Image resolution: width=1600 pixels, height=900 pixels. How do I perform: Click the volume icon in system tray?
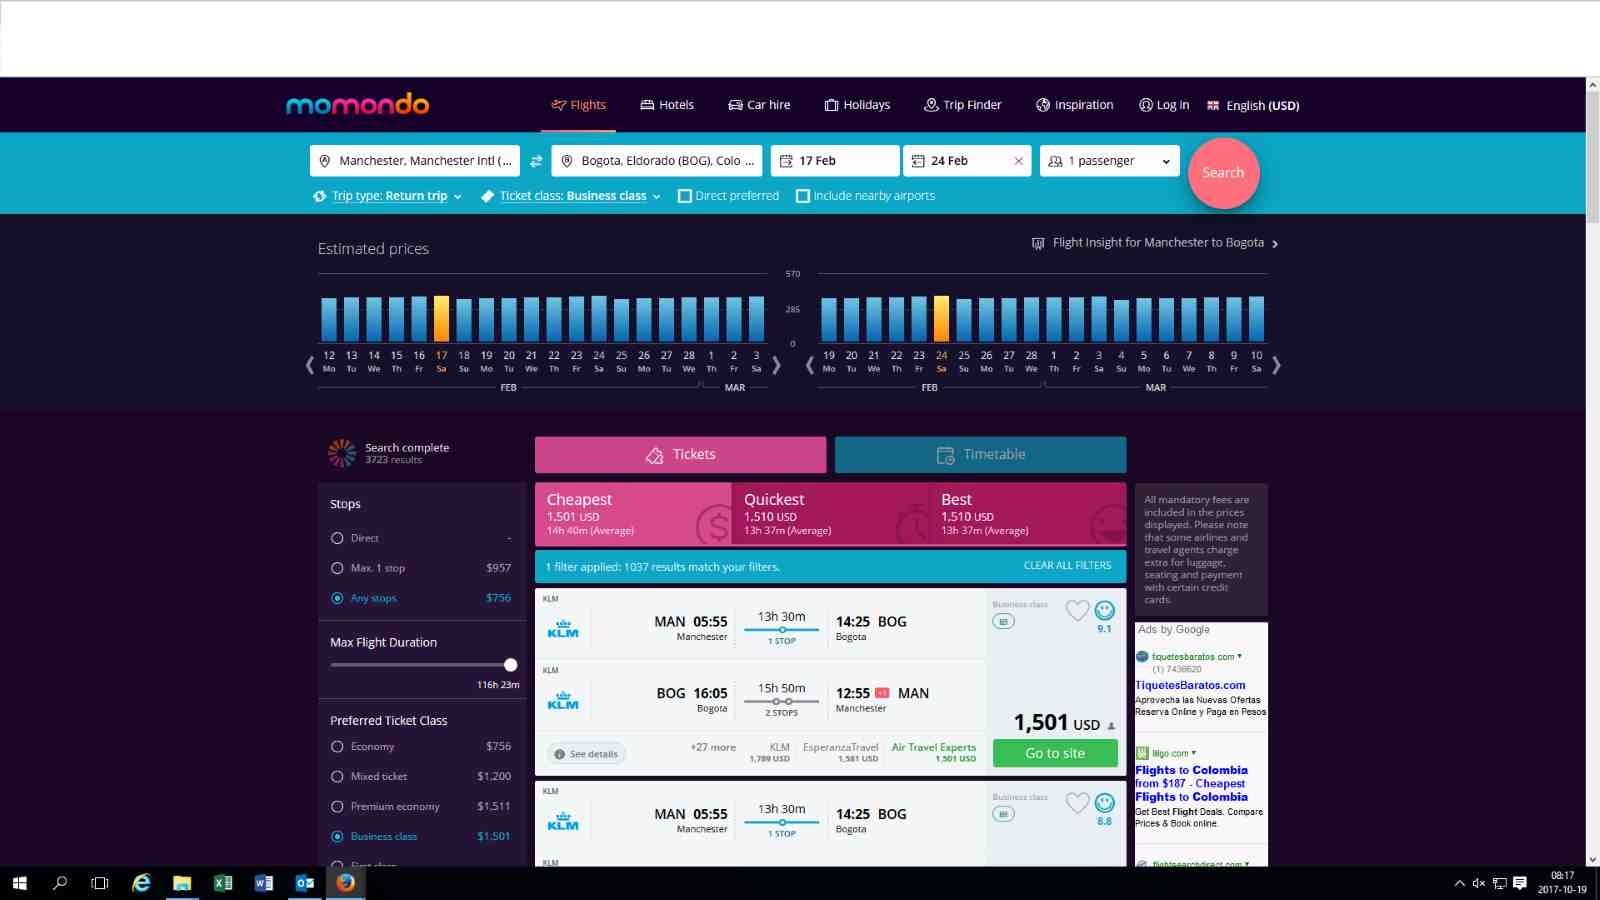tap(1479, 883)
